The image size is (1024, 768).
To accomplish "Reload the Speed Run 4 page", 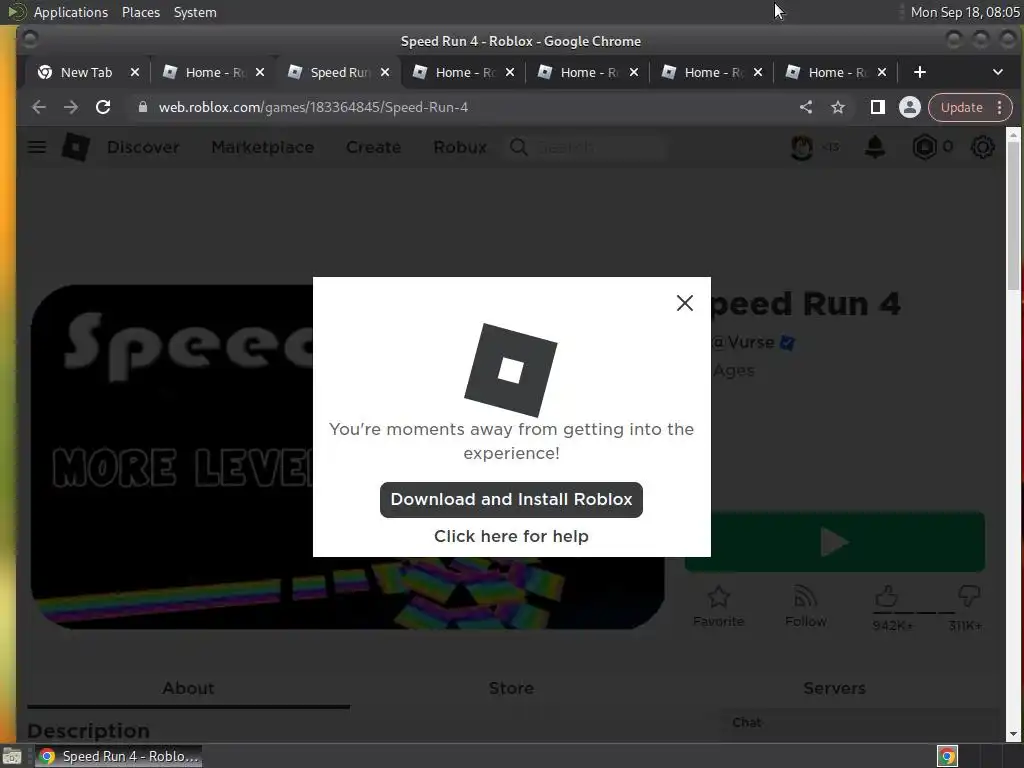I will 103,107.
